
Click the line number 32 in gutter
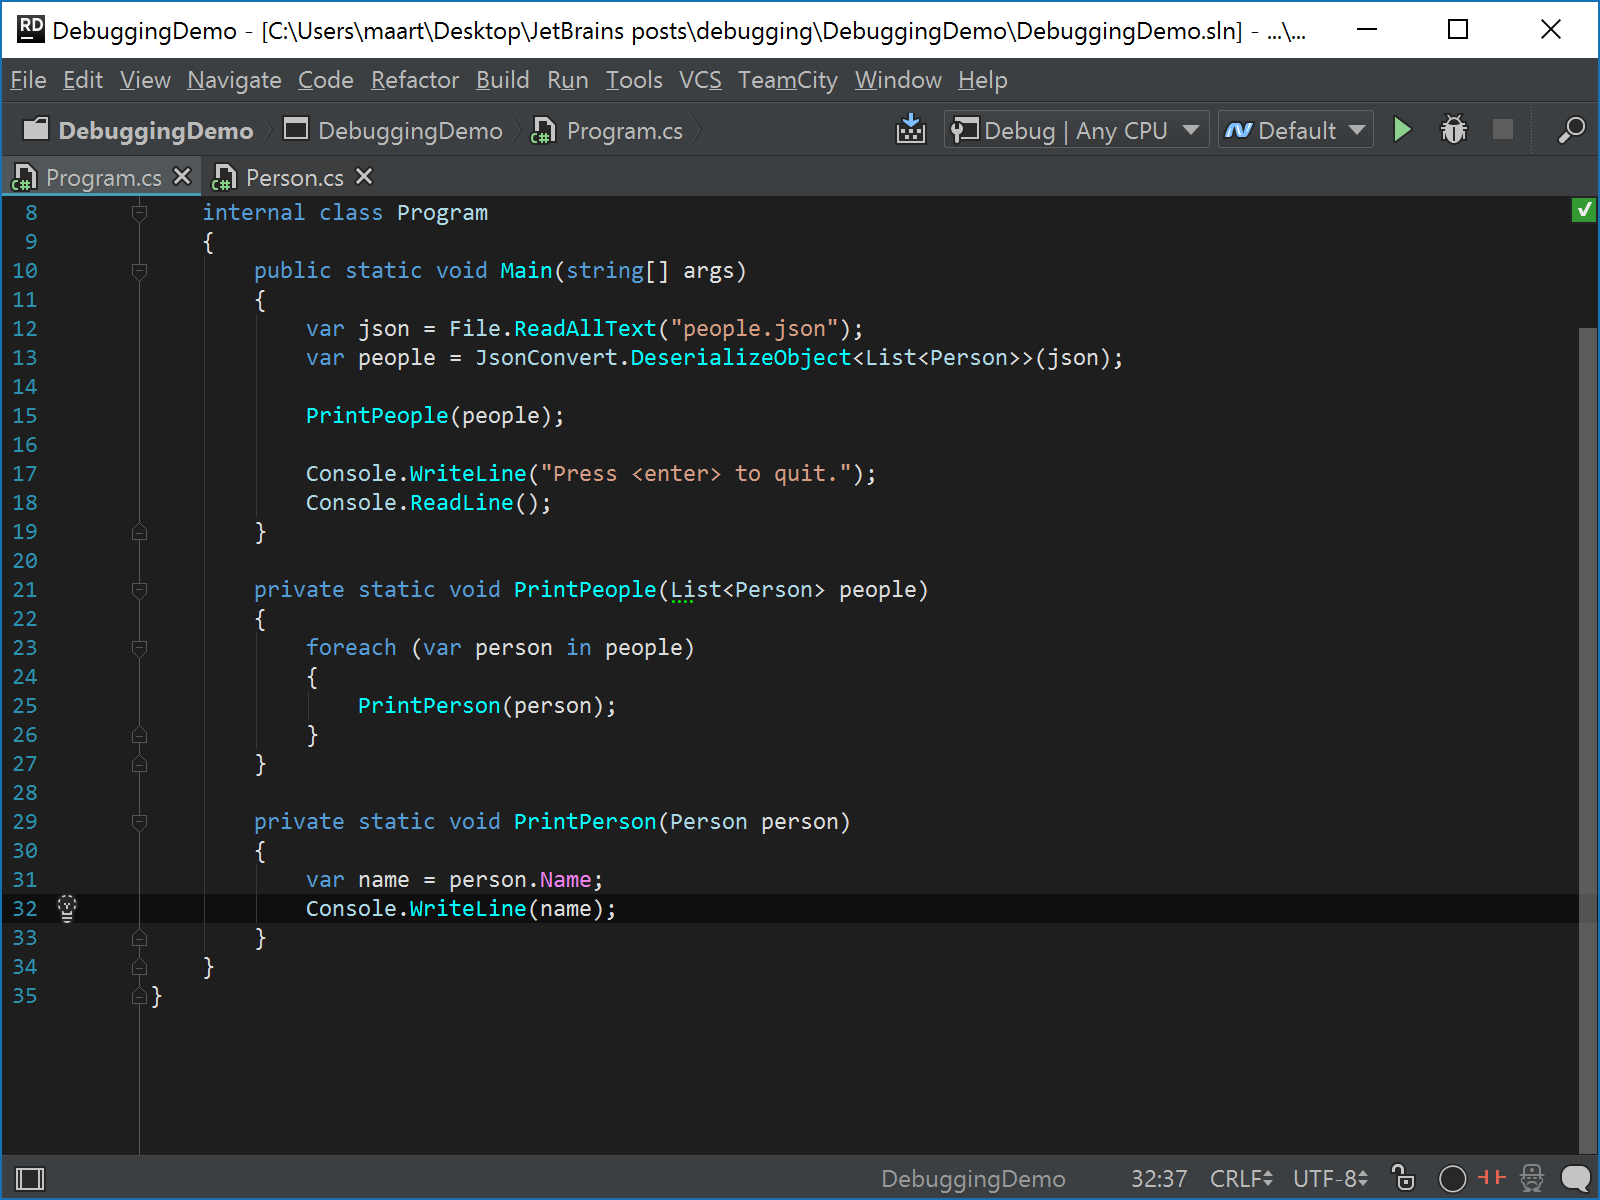[x=25, y=908]
